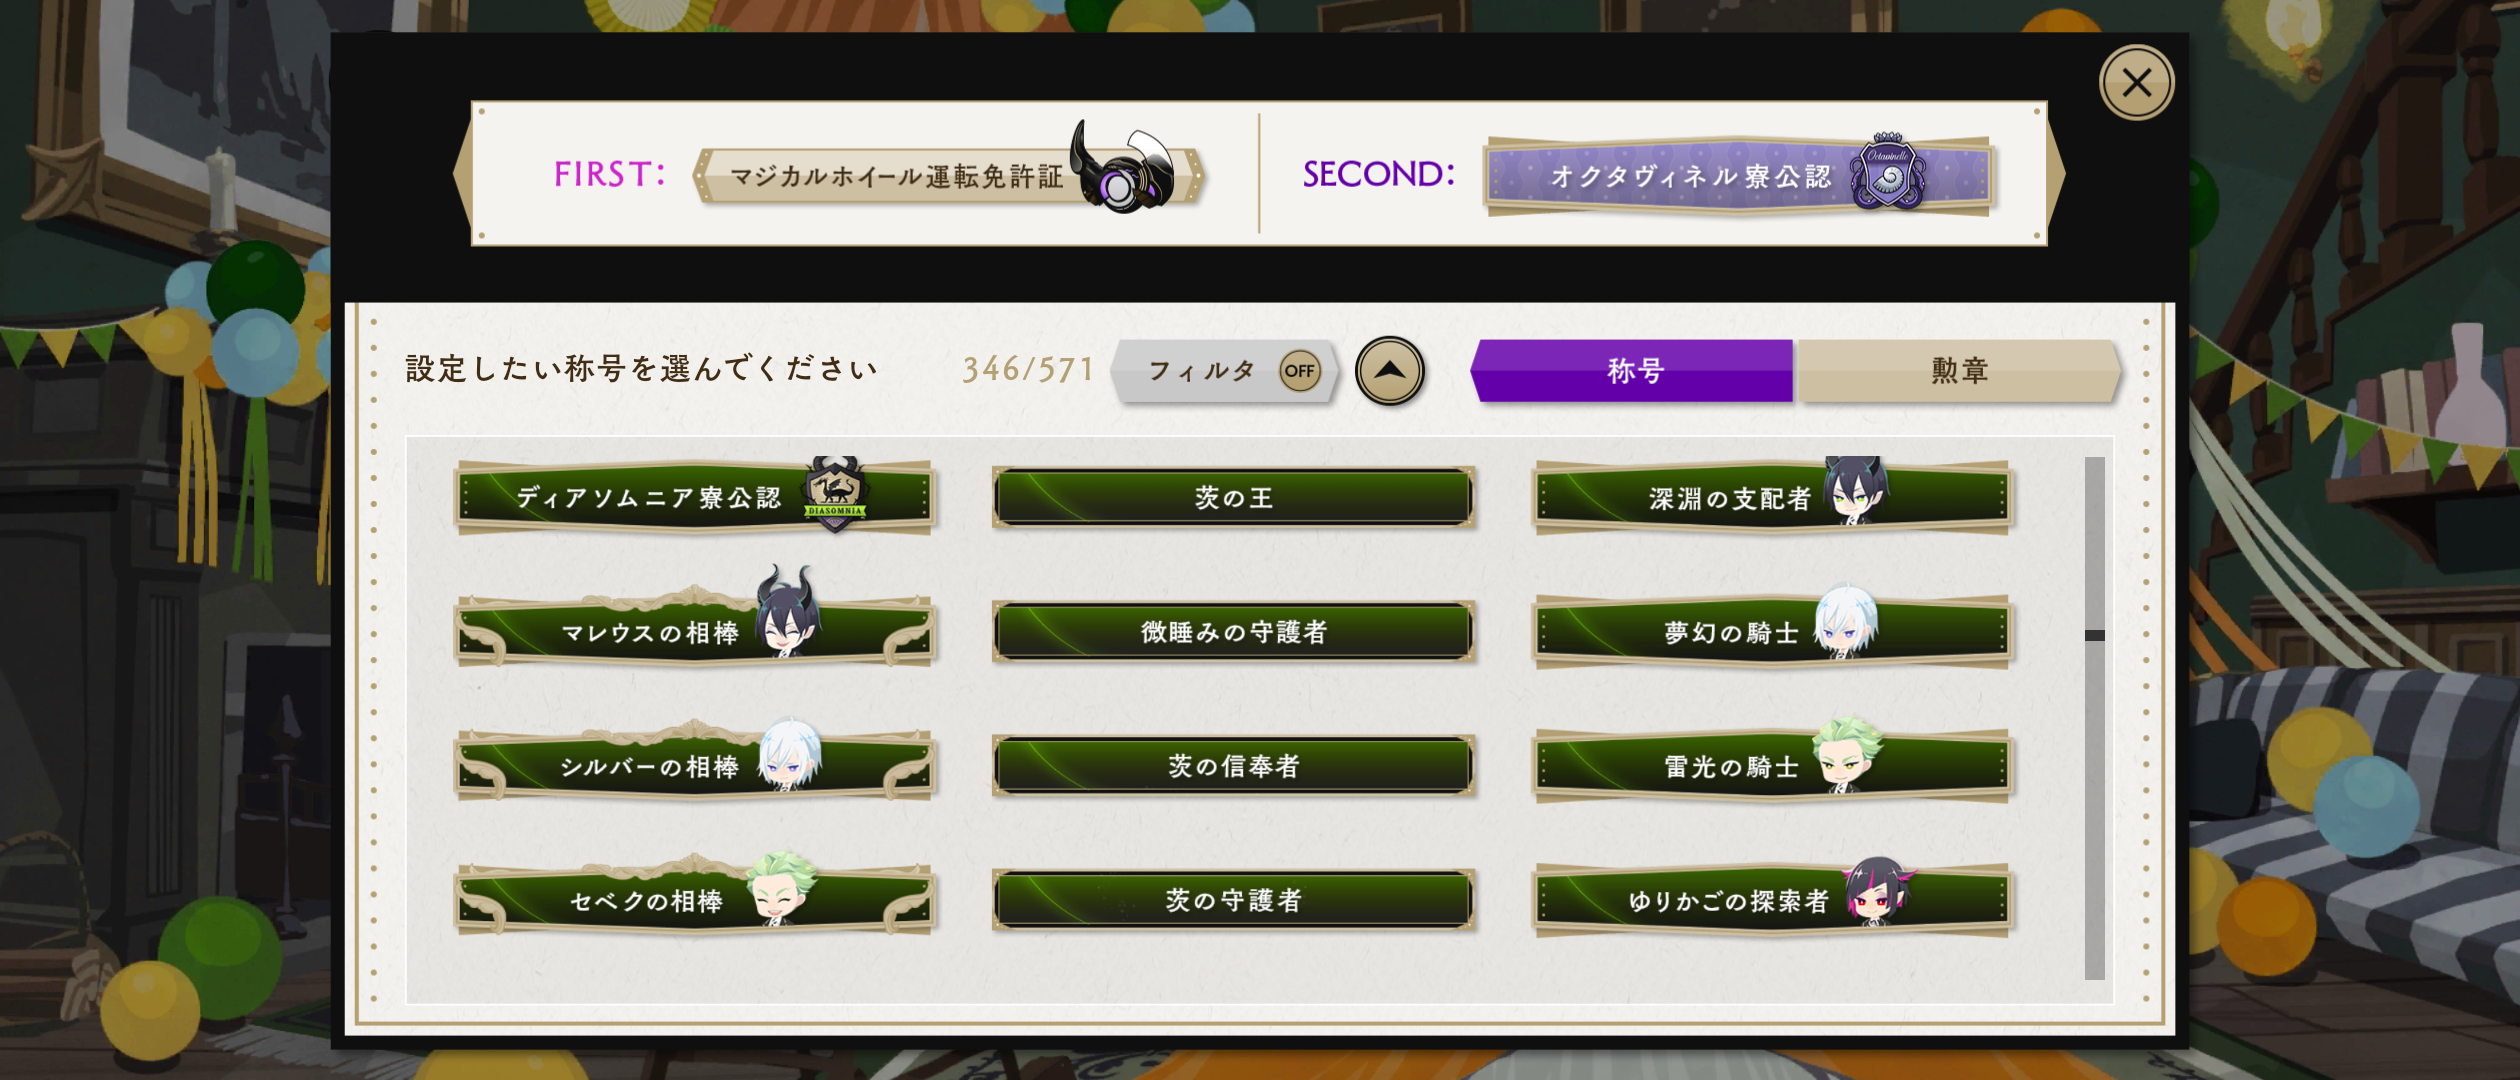Select the 称号 tab

tap(1632, 371)
